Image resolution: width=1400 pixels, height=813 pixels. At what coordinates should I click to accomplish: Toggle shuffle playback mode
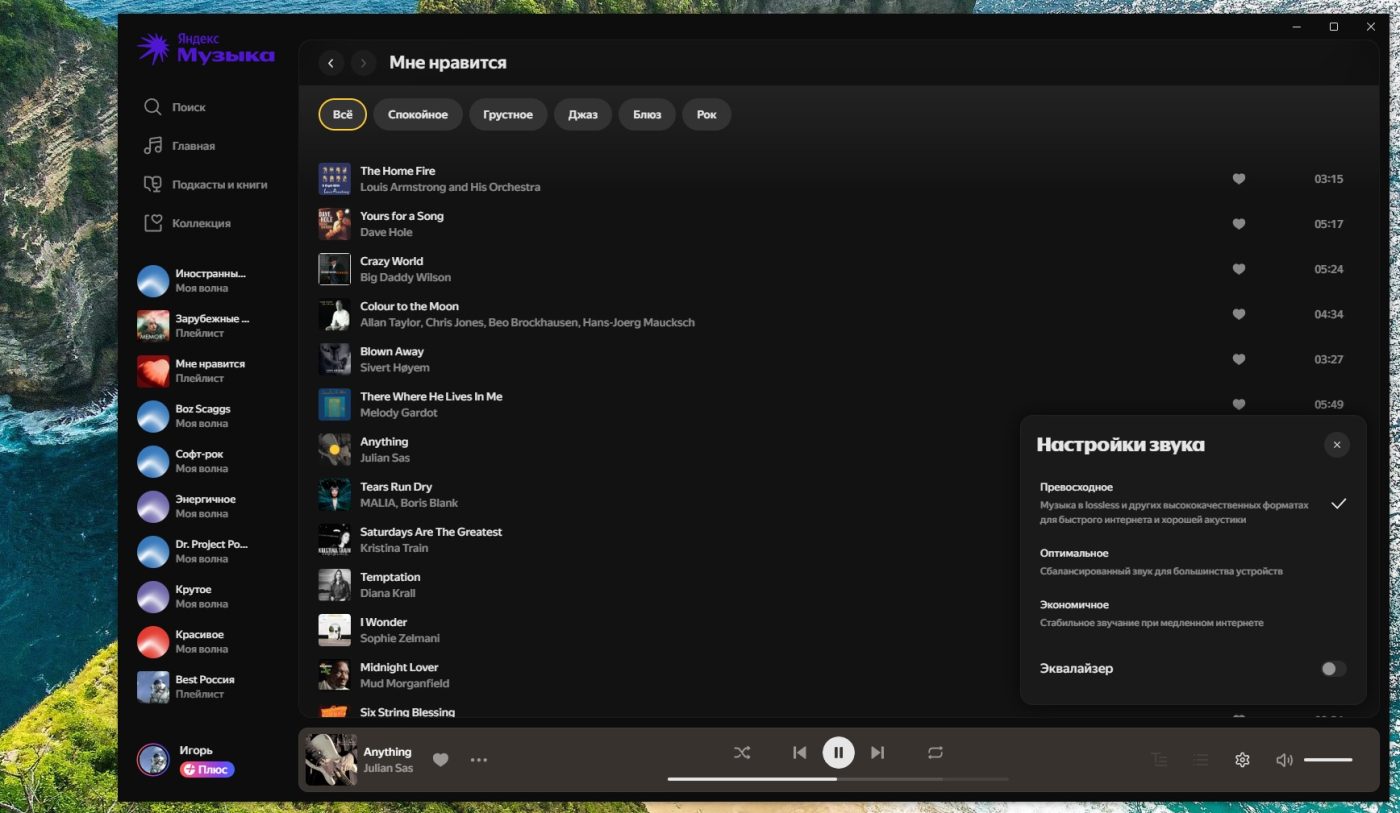click(742, 753)
